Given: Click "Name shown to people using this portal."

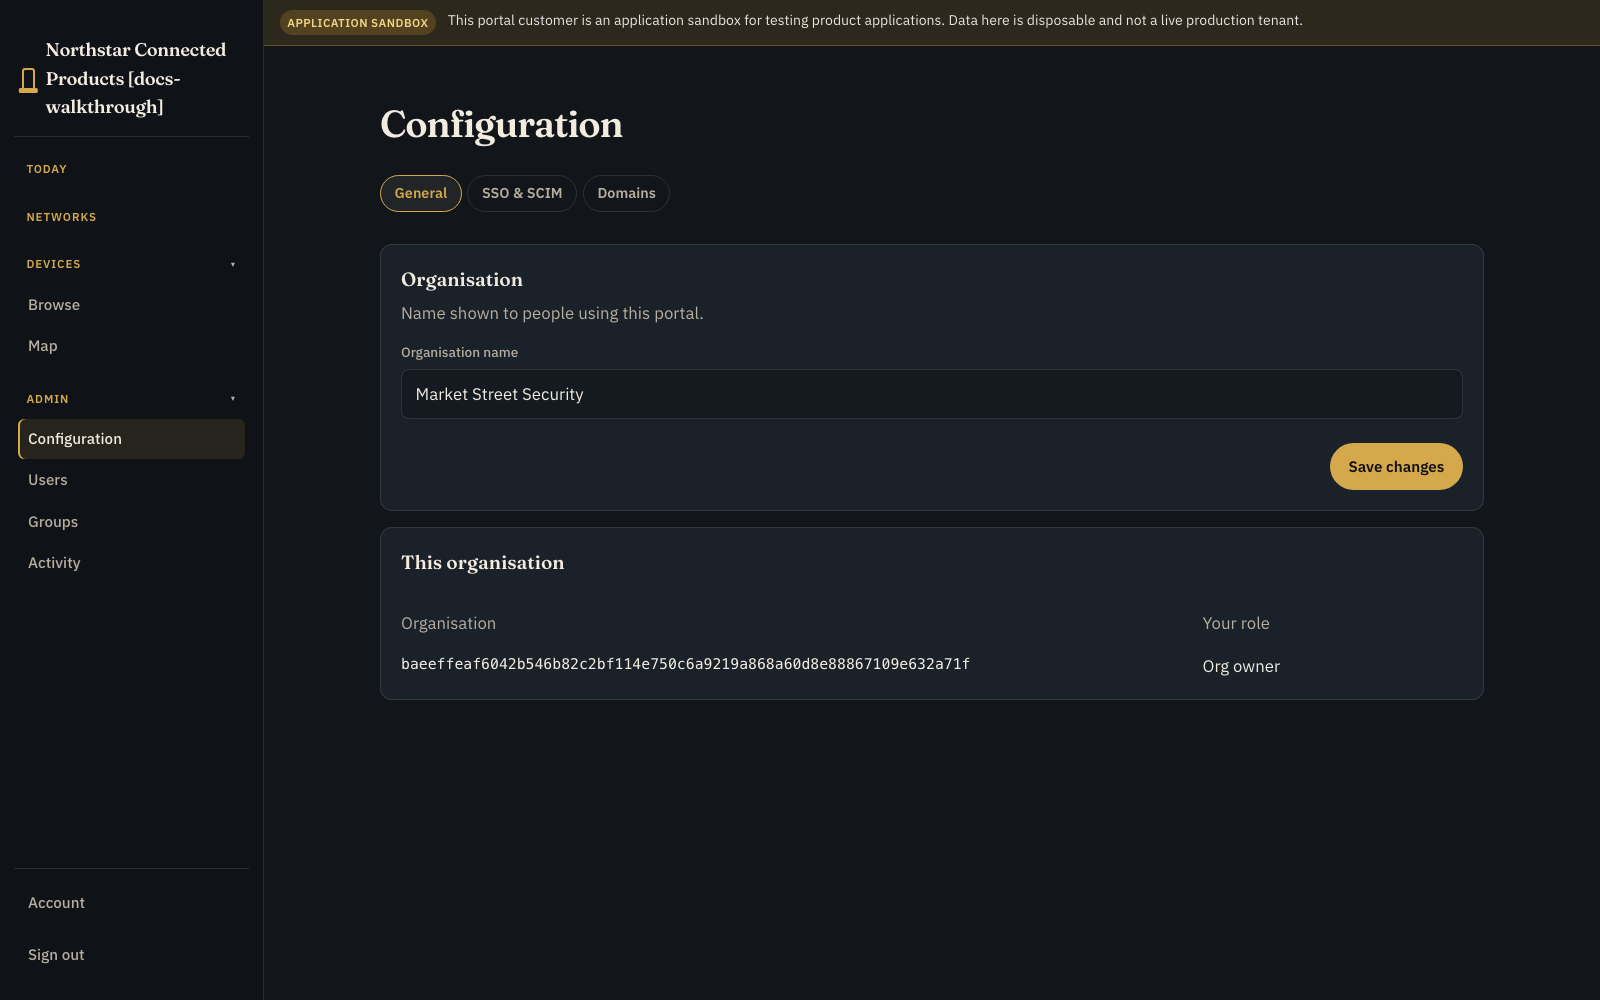Looking at the screenshot, I should [x=552, y=313].
